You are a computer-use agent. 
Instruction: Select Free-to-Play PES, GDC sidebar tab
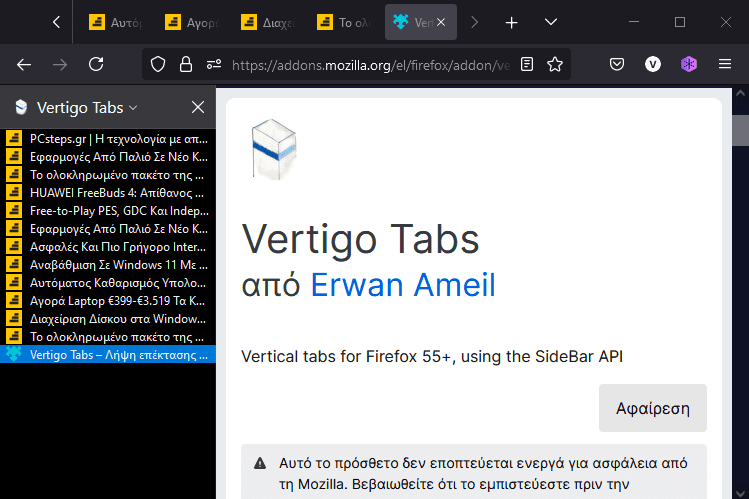108,211
